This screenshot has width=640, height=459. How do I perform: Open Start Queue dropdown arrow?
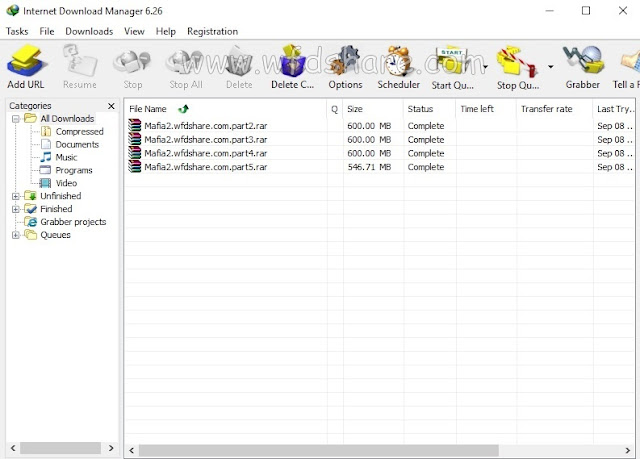485,67
